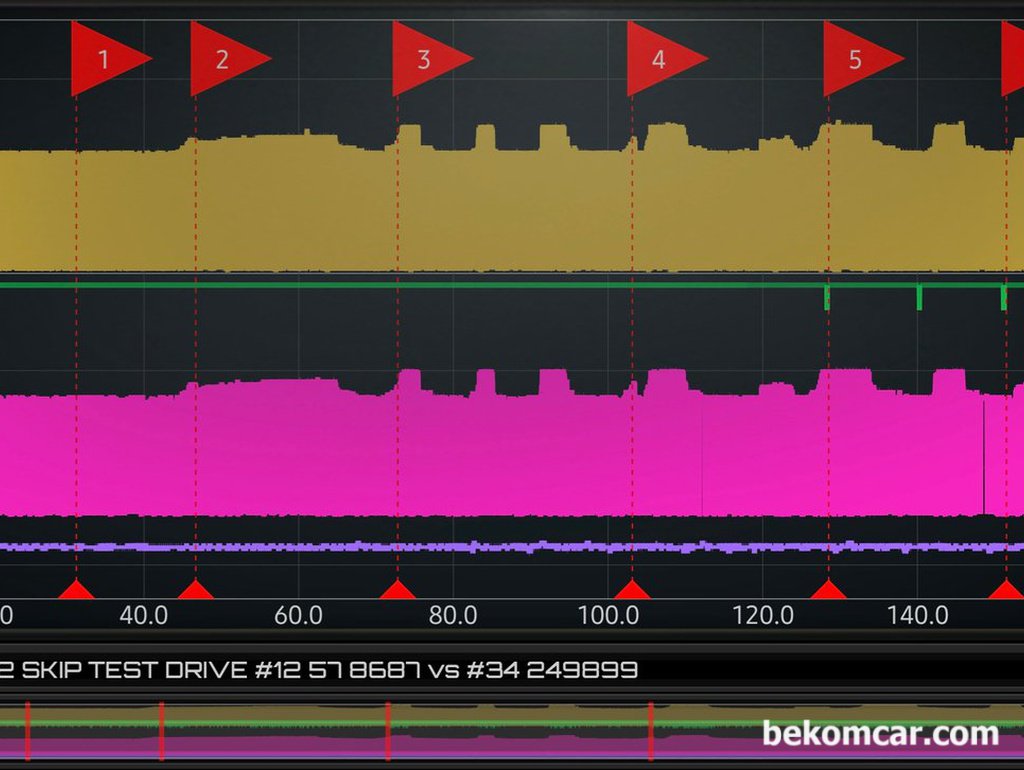This screenshot has height=770, width=1024.
Task: Select the bottom triangle marker below flag 5
Action: tap(829, 589)
